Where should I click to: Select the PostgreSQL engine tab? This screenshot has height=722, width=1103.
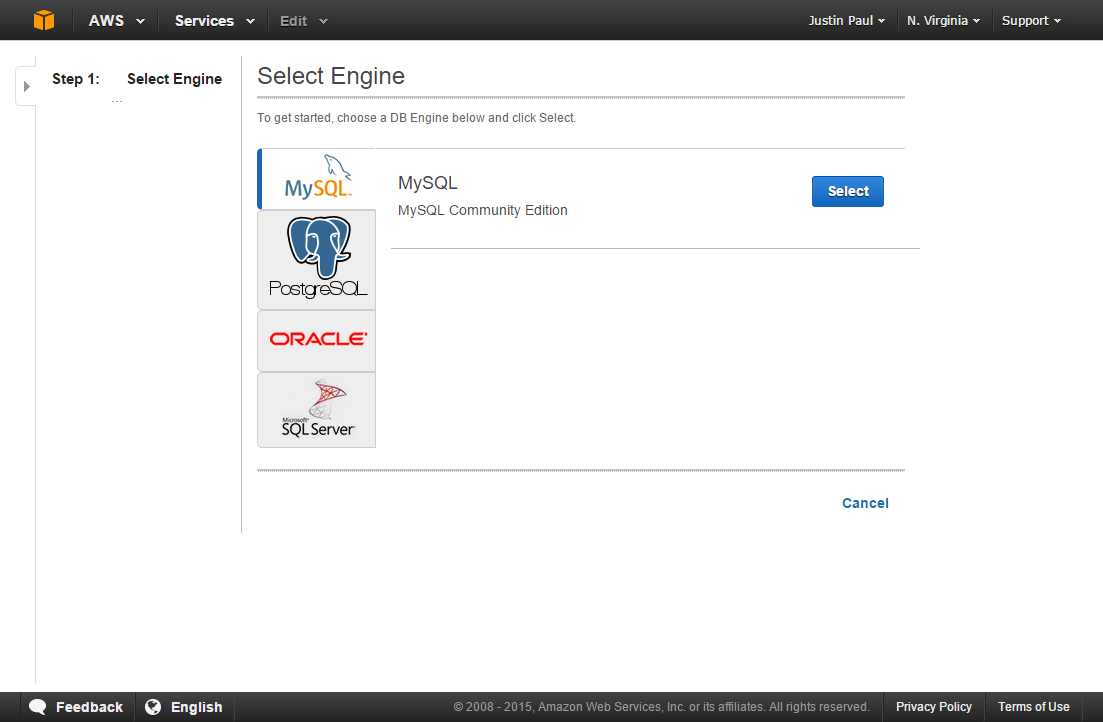coord(317,260)
